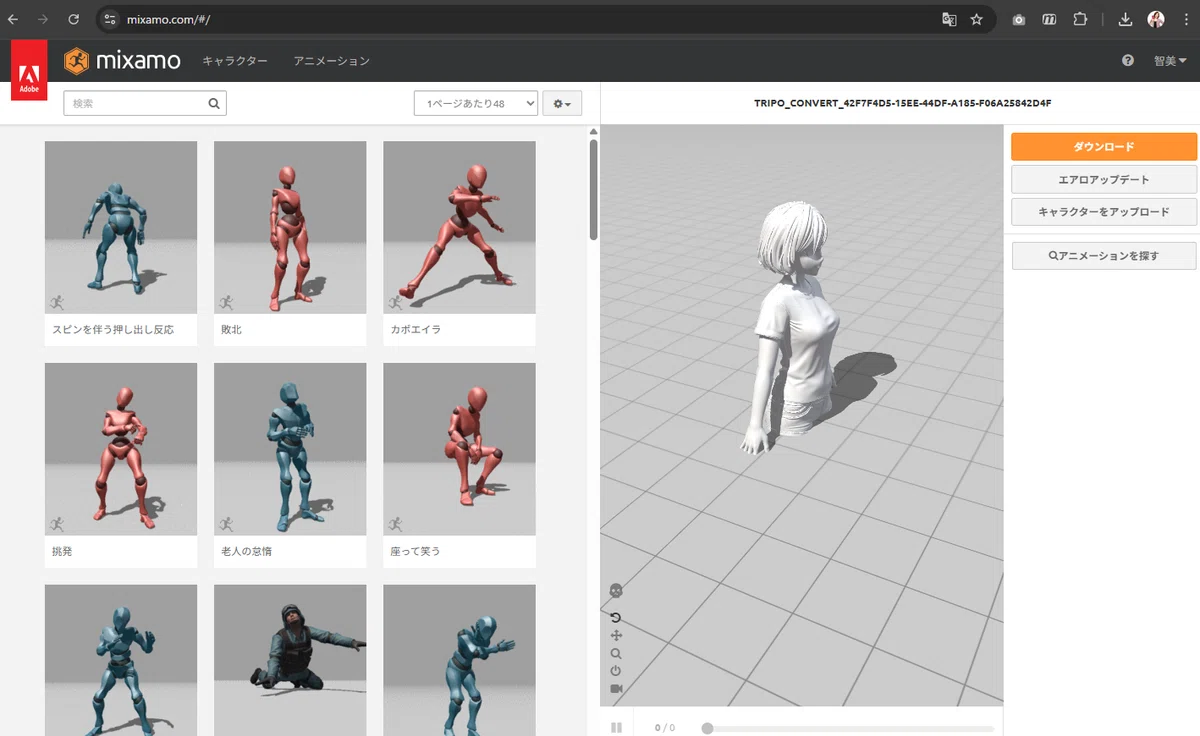Viewport: 1200px width, 736px height.
Task: Select the カポエイラ animation thumbnail
Action: click(x=459, y=243)
